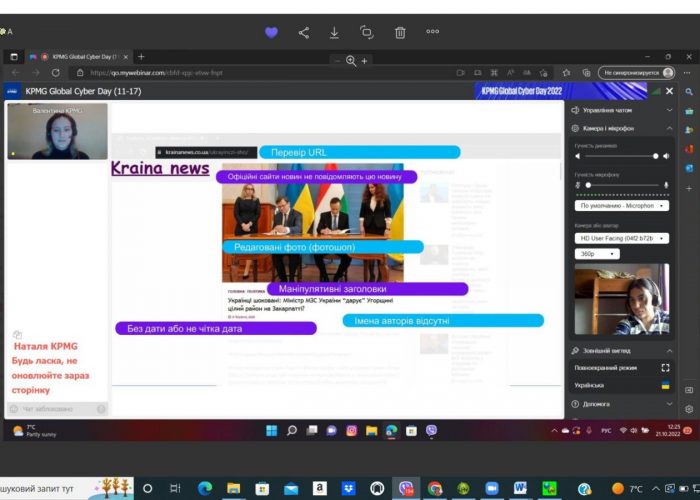Image resolution: width=700 pixels, height=500 pixels.
Task: Open the Mail app on the bottom taskbar
Action: tap(291, 488)
